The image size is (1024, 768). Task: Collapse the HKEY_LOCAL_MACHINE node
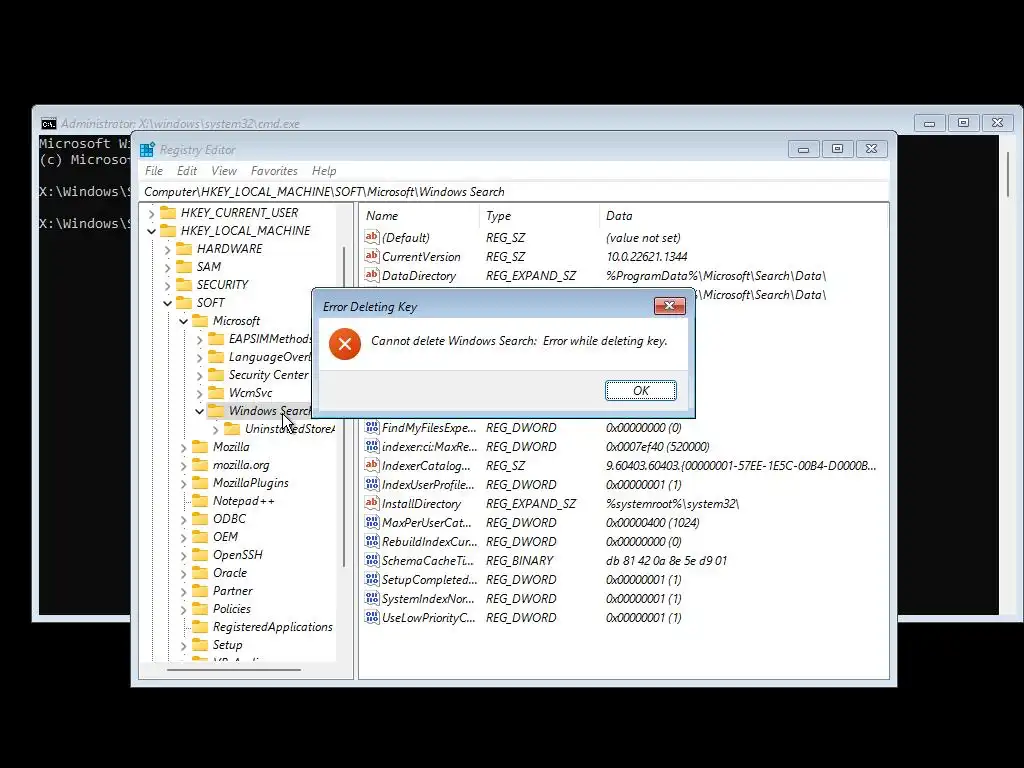[x=152, y=231]
